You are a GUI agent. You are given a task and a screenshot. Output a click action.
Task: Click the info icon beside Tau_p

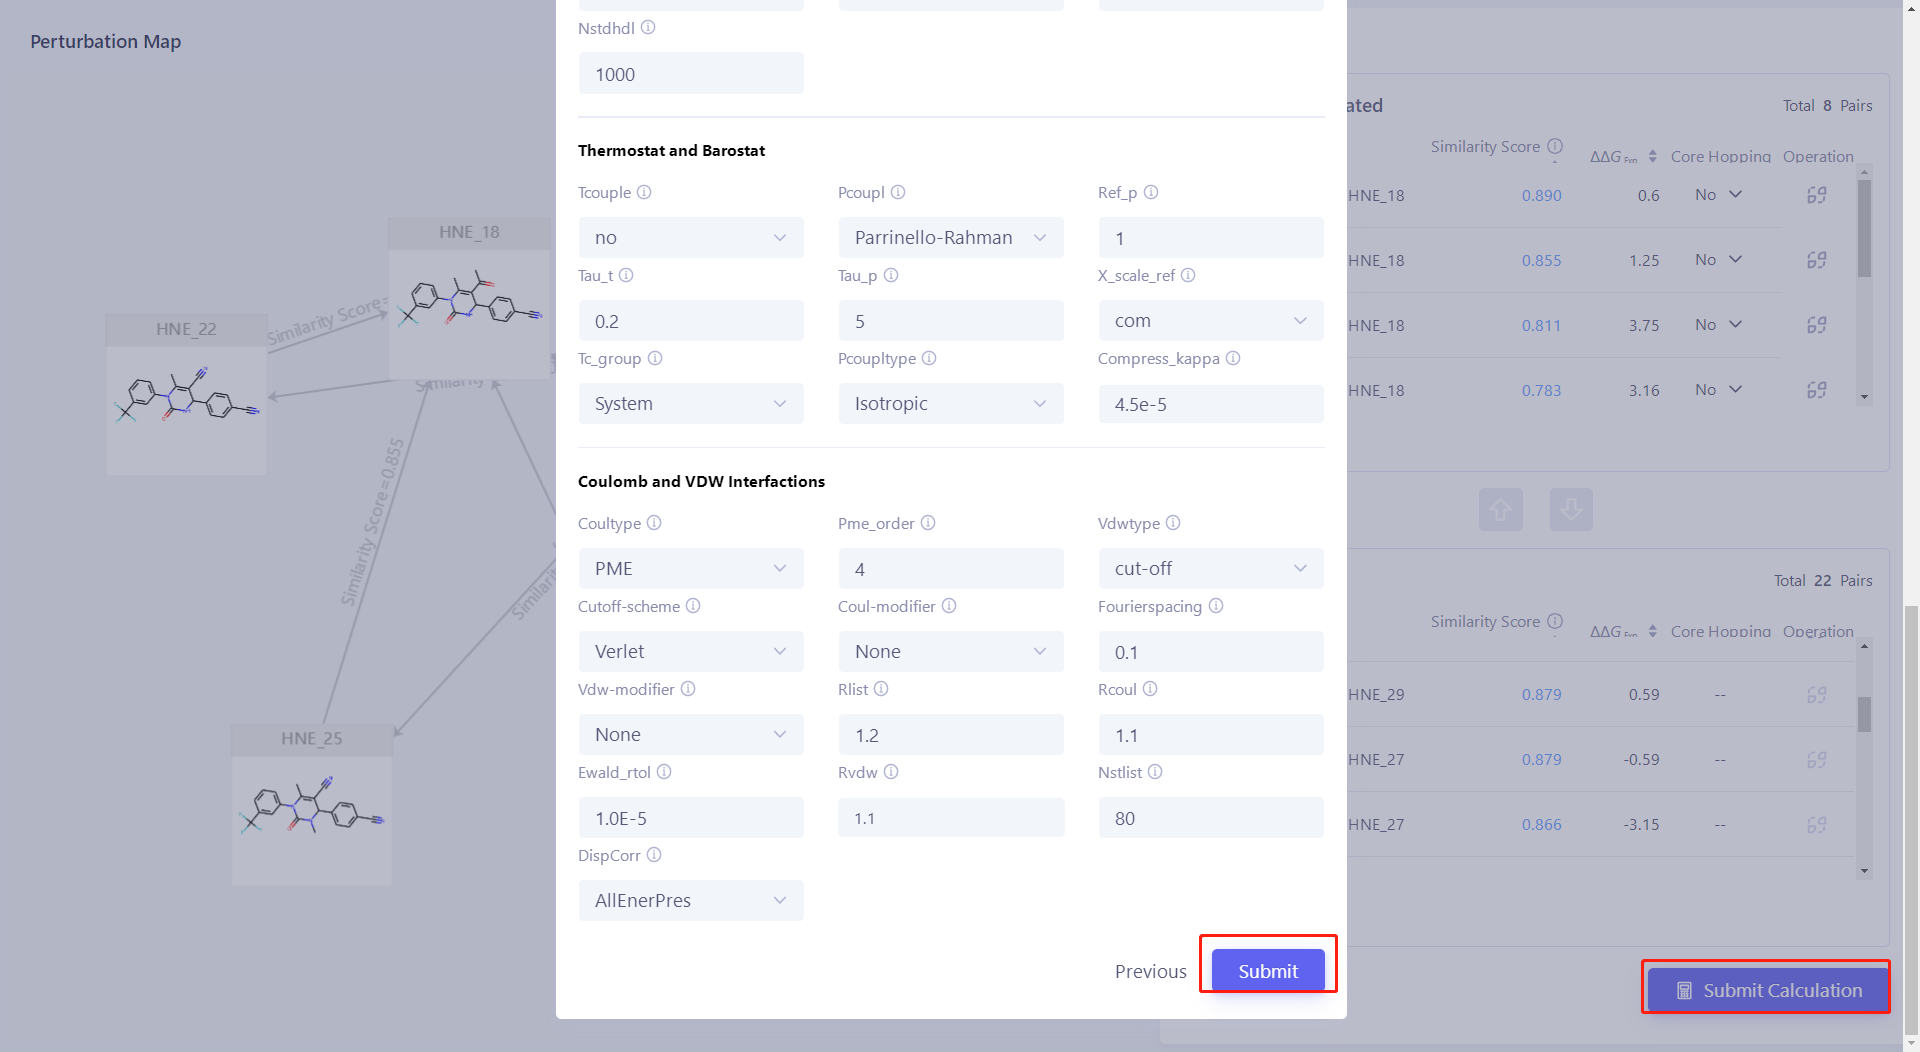pyautogui.click(x=892, y=275)
